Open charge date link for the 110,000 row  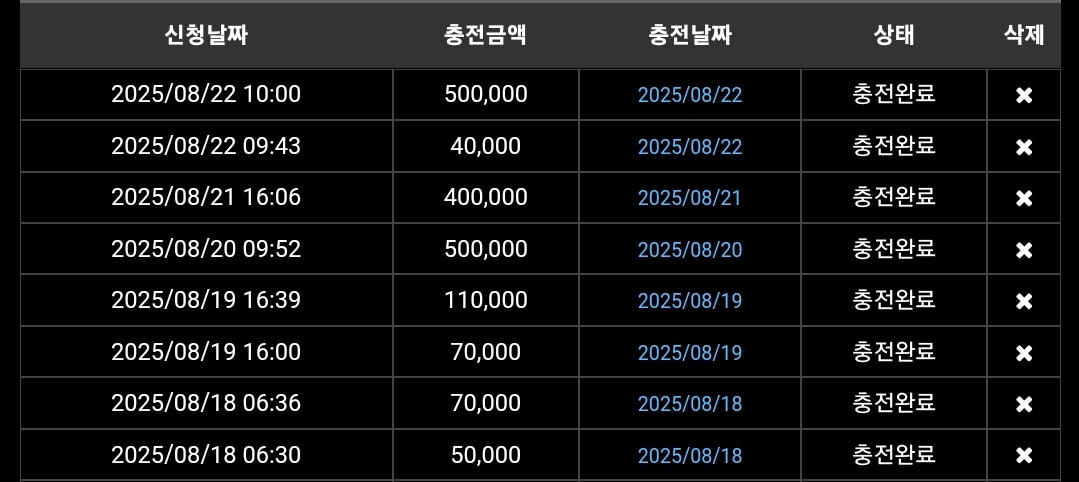tap(690, 301)
